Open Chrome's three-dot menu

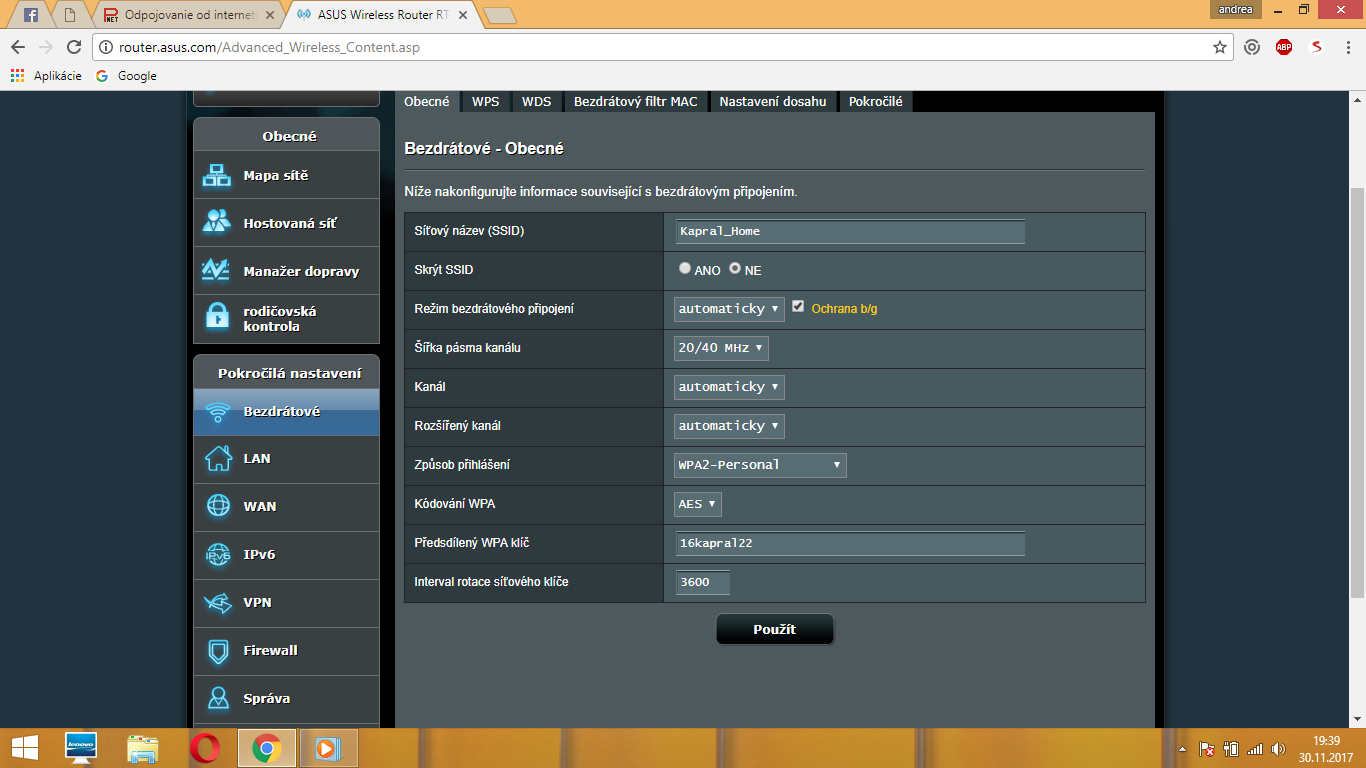pos(1348,47)
